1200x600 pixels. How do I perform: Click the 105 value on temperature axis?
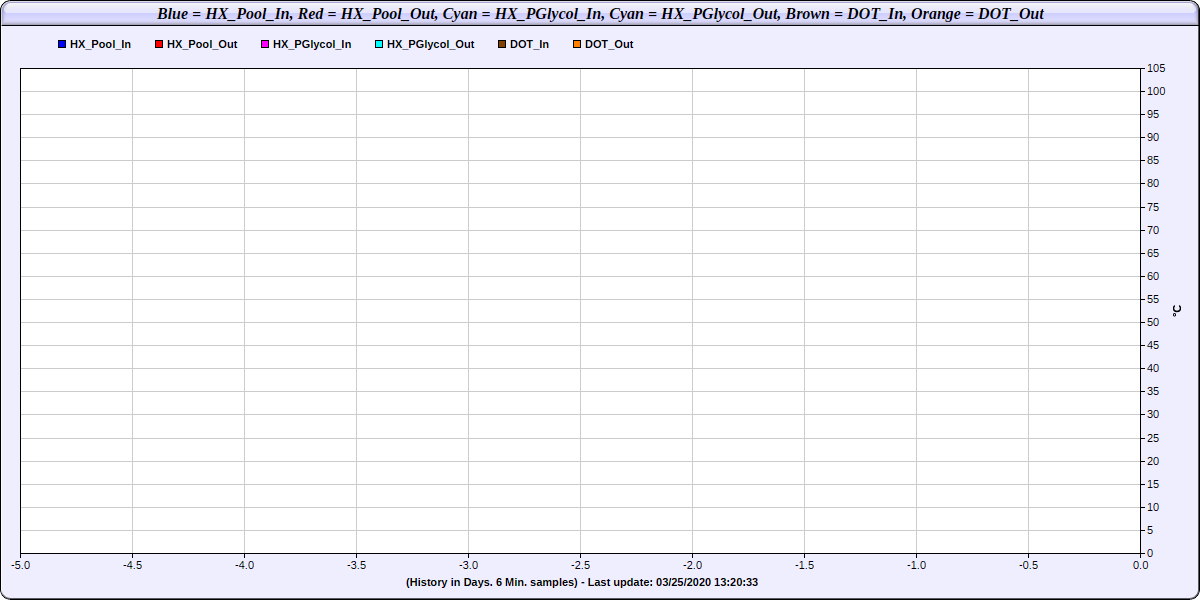[x=1156, y=68]
